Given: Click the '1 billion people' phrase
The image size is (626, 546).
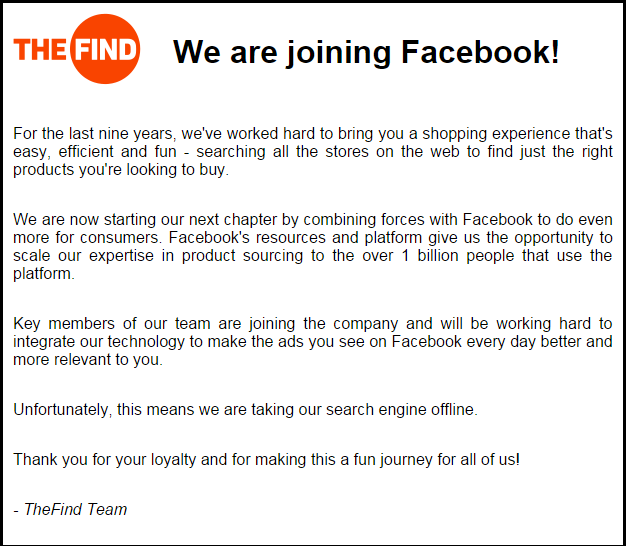Looking at the screenshot, I should tap(457, 255).
